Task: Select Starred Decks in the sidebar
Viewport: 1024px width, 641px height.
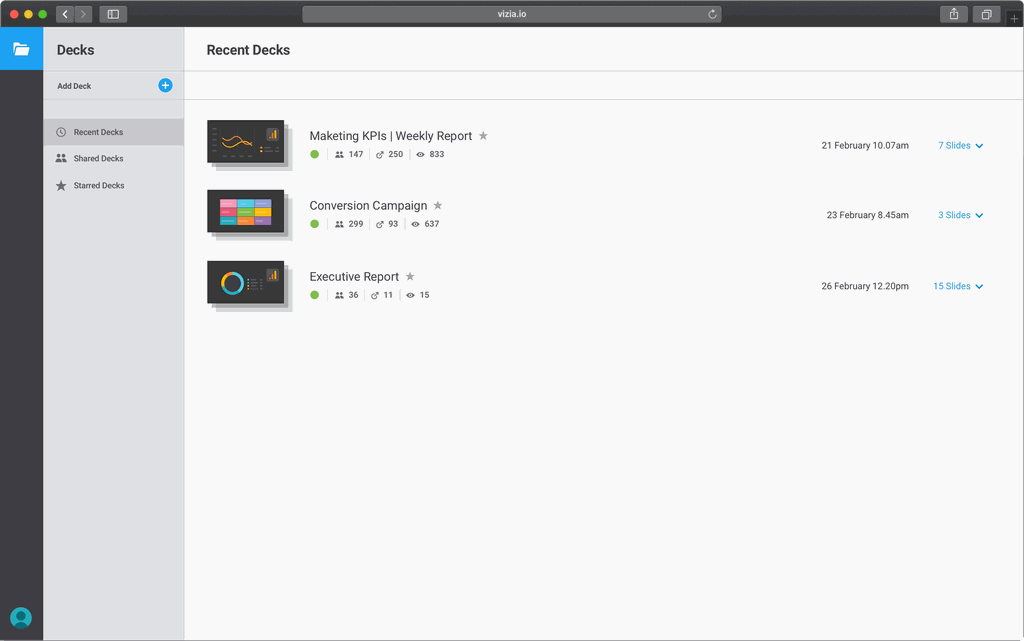Action: point(99,186)
